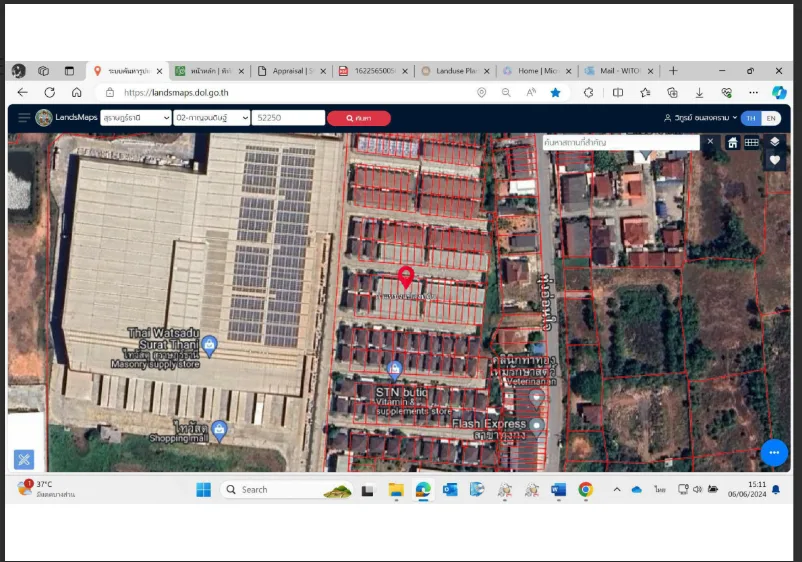Click the STN butiq store marker
This screenshot has width=802, height=562.
point(394,370)
